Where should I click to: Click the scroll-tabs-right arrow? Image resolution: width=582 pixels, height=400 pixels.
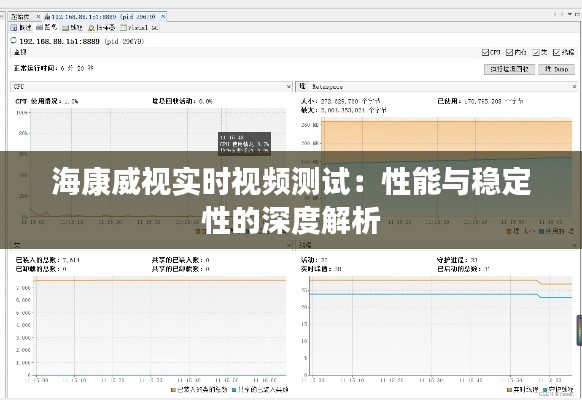tap(562, 14)
